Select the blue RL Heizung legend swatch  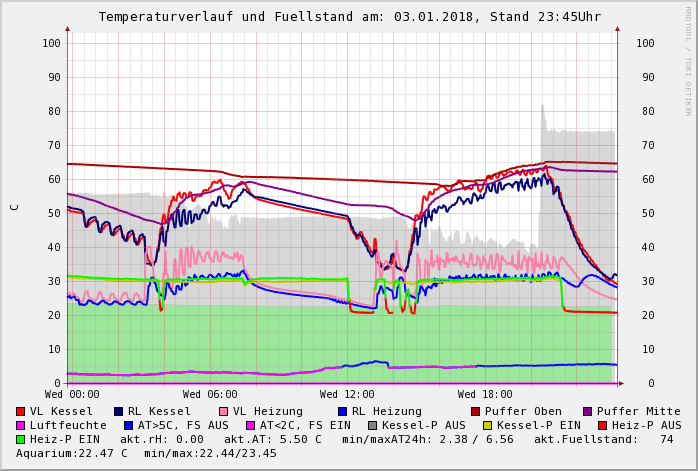tap(343, 411)
